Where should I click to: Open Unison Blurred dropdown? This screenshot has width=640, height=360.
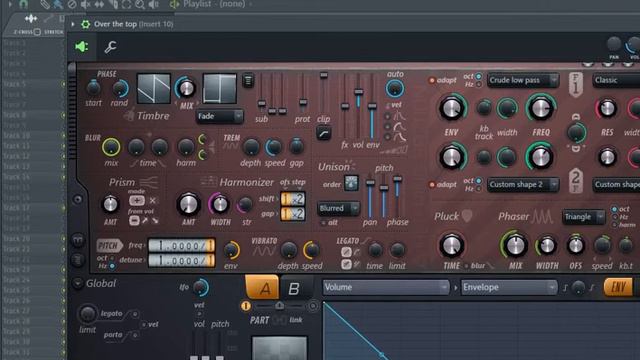338,209
